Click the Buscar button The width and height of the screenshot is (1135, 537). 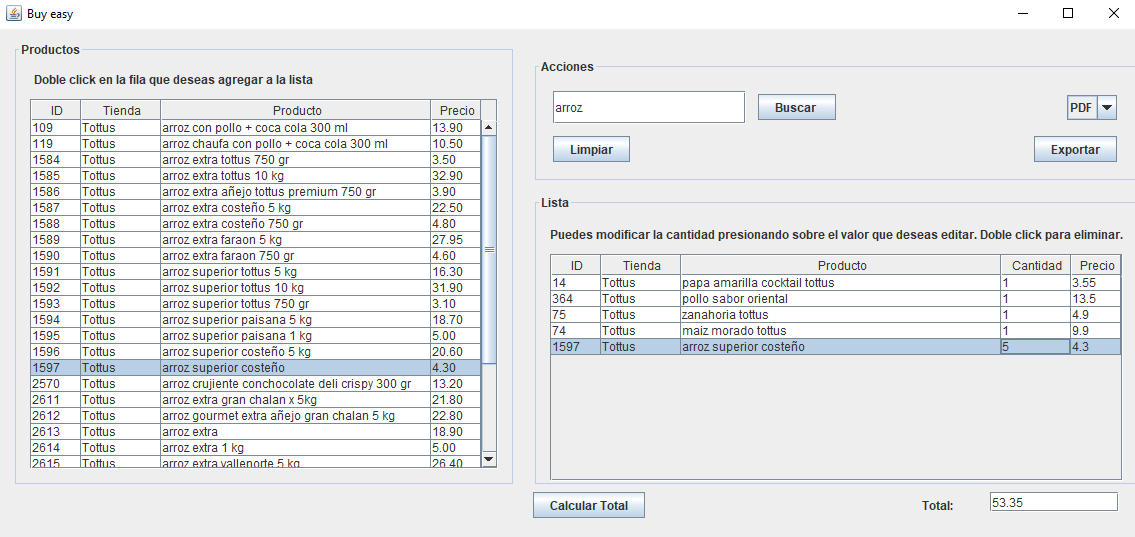coord(796,107)
